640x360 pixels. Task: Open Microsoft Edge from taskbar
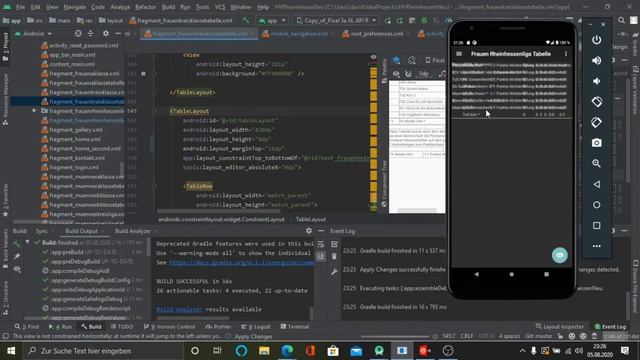[x=287, y=351]
